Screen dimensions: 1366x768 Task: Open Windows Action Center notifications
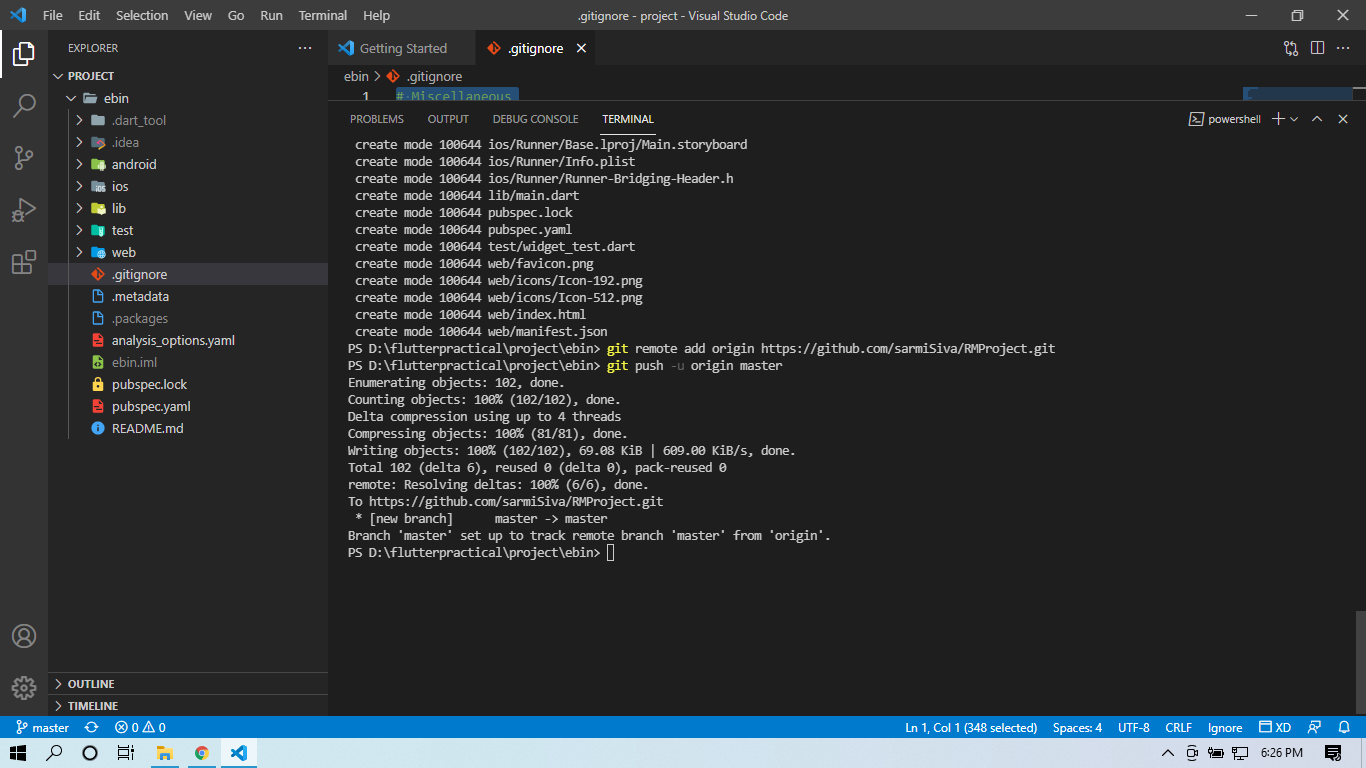tap(1332, 753)
